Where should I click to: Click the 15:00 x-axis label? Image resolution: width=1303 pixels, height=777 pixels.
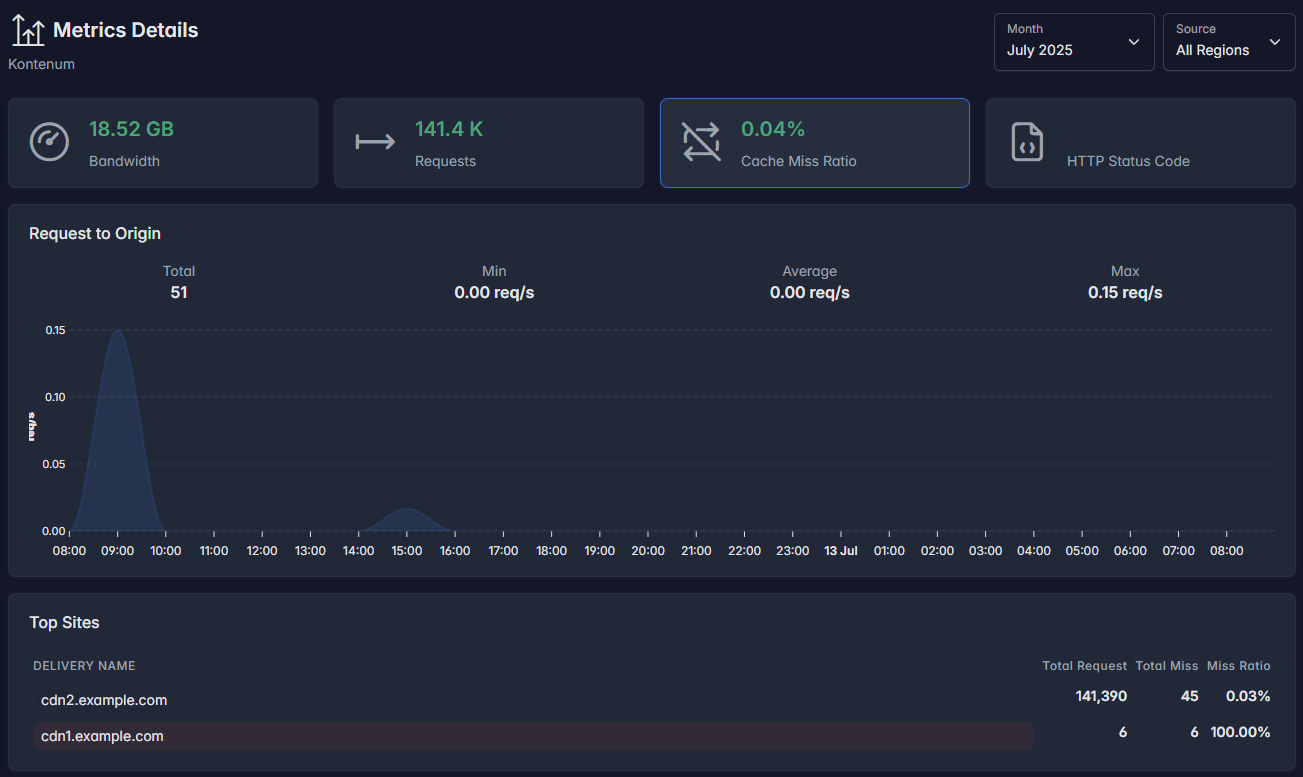tap(407, 551)
